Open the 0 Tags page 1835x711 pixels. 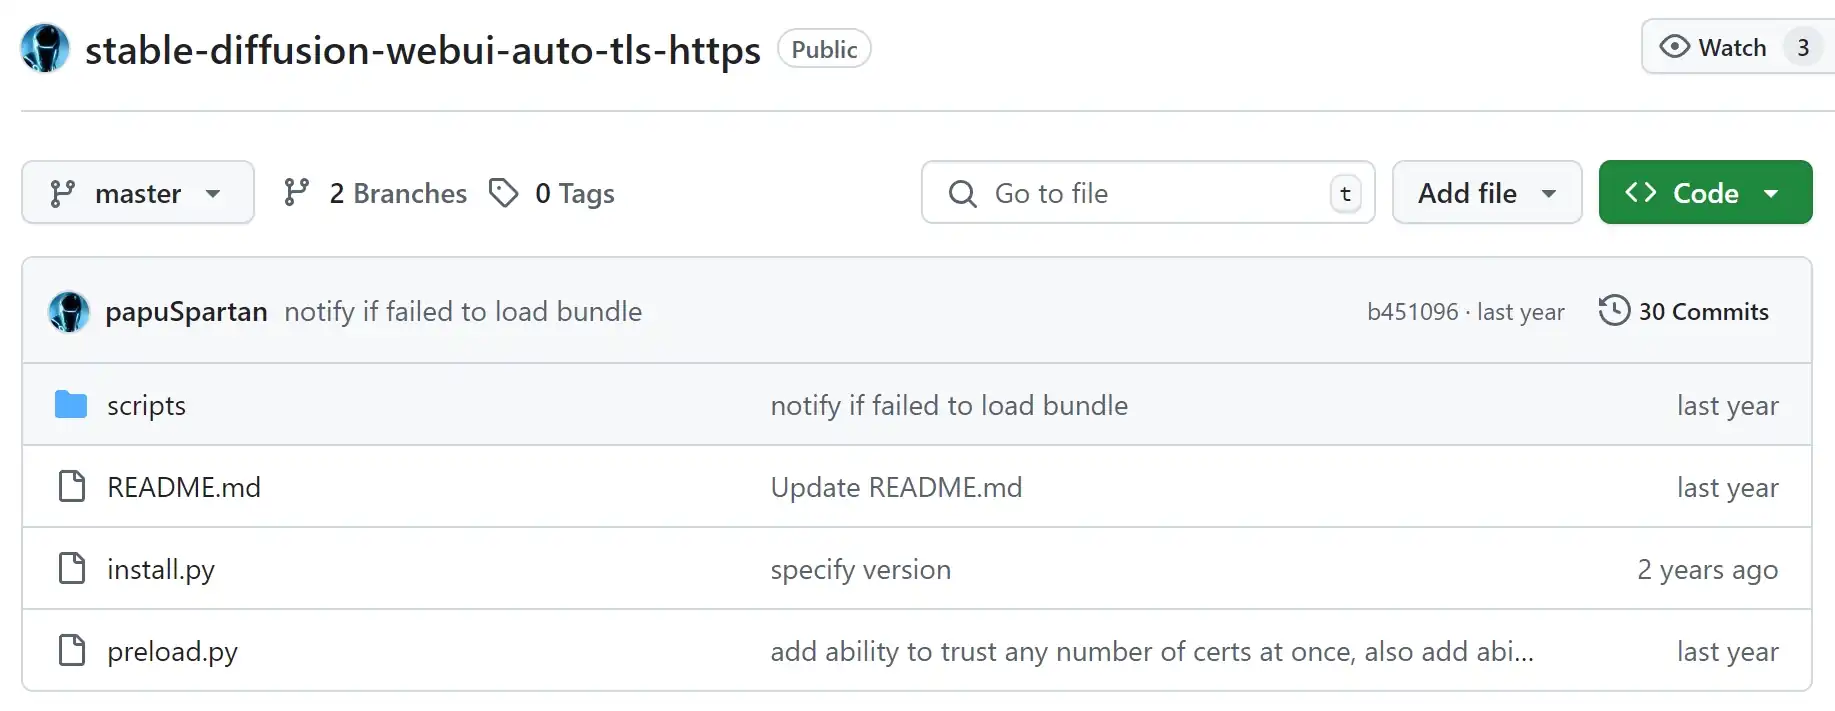coord(552,193)
